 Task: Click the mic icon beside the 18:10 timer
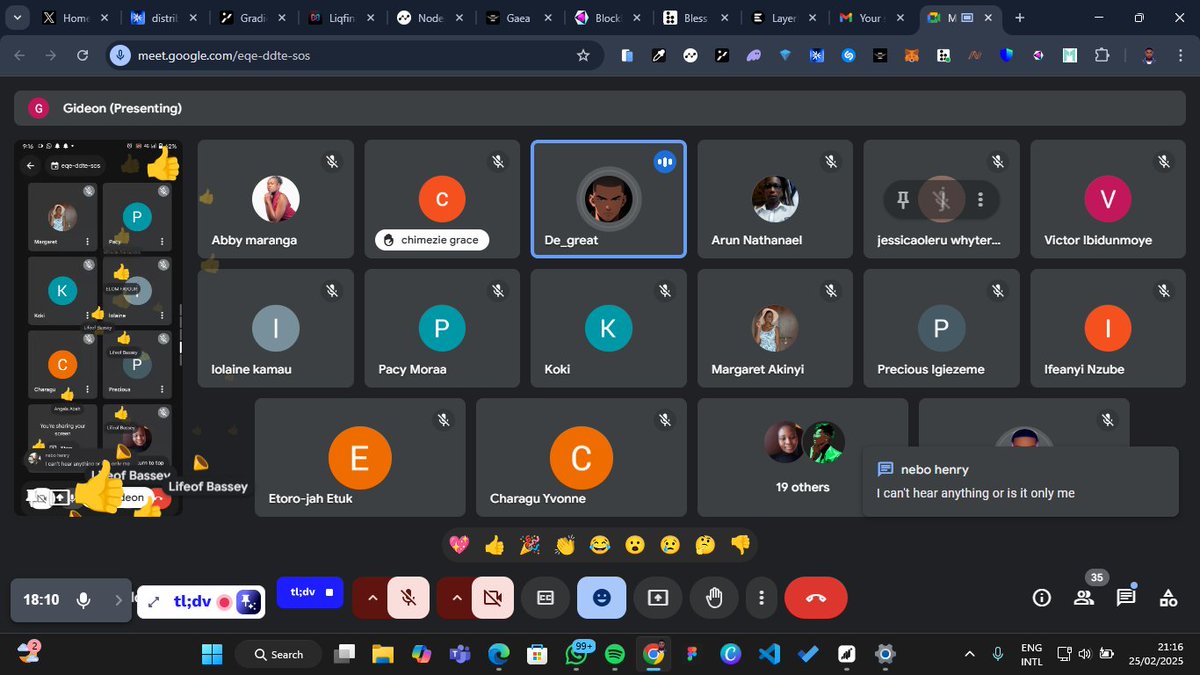pos(84,600)
